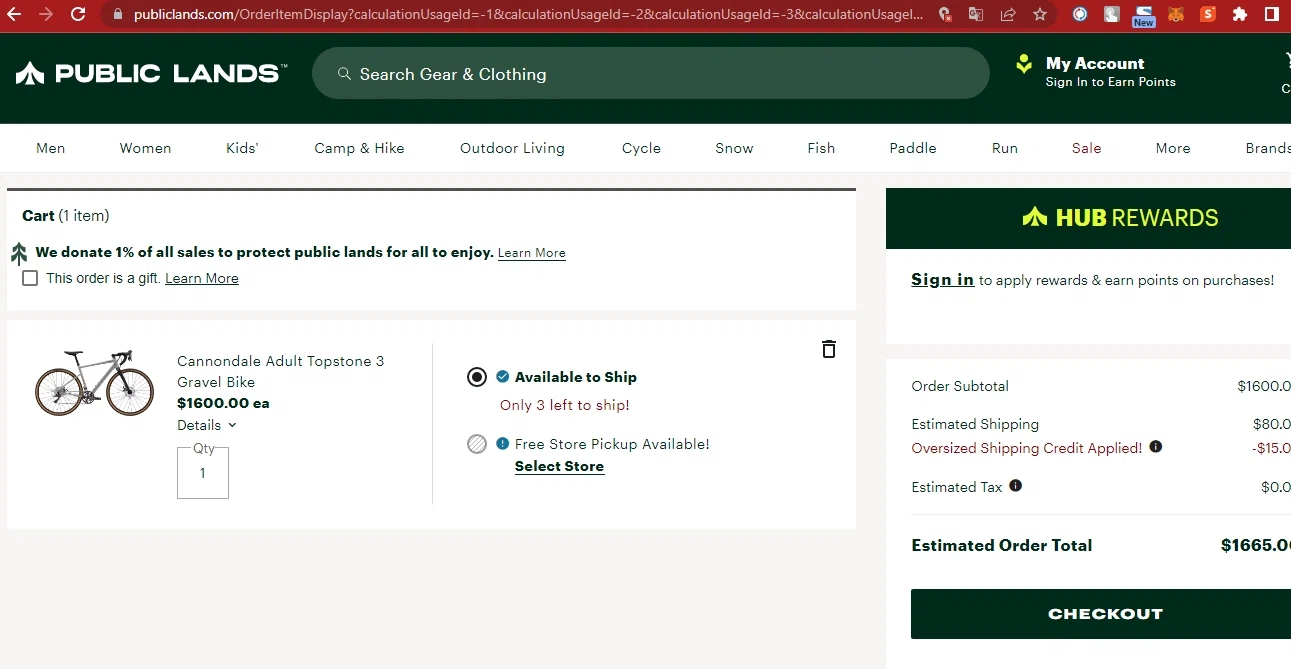Click the HUB REWARDS banner
This screenshot has width=1291, height=669.
pos(1088,218)
